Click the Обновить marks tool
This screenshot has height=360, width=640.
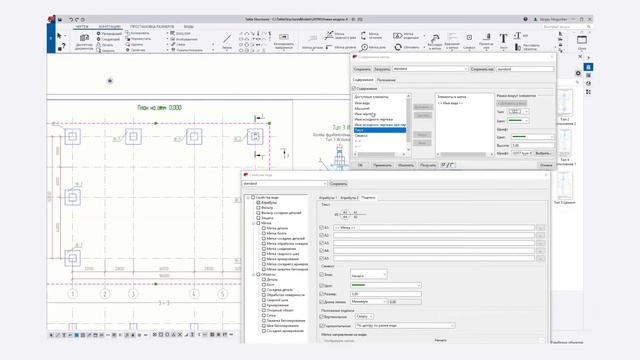(407, 47)
